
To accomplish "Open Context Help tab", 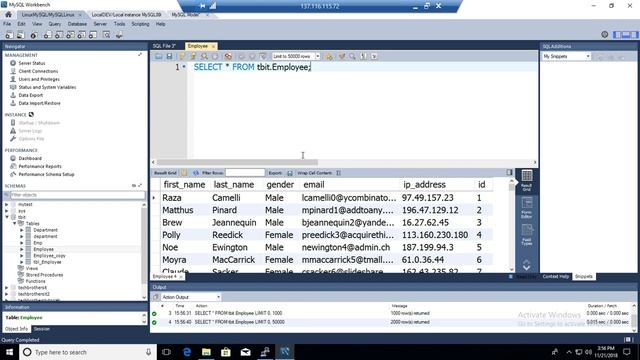I will pyautogui.click(x=556, y=277).
